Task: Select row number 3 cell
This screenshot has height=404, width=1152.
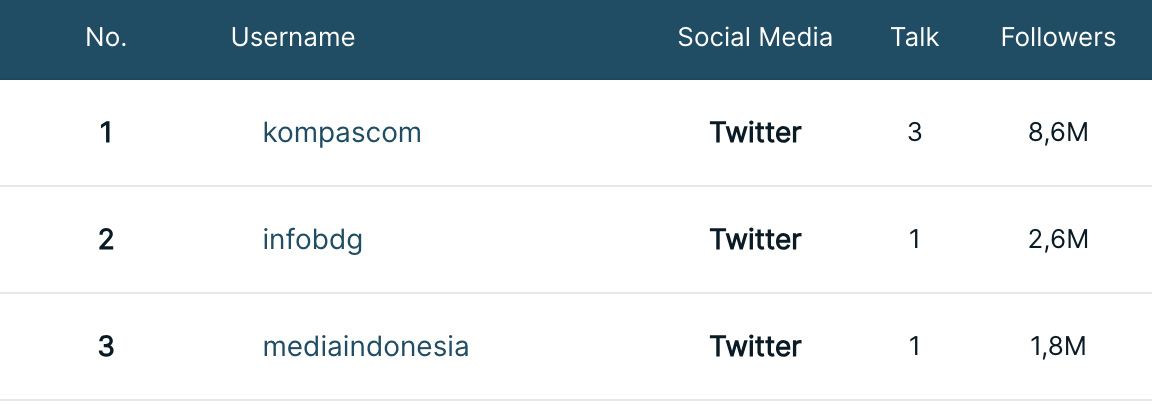Action: coord(106,346)
